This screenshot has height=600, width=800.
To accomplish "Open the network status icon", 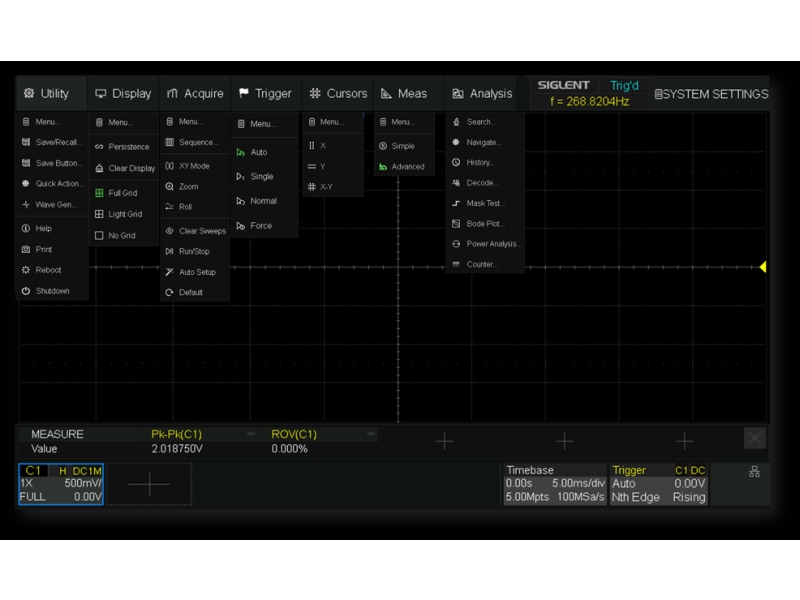I will (x=754, y=472).
